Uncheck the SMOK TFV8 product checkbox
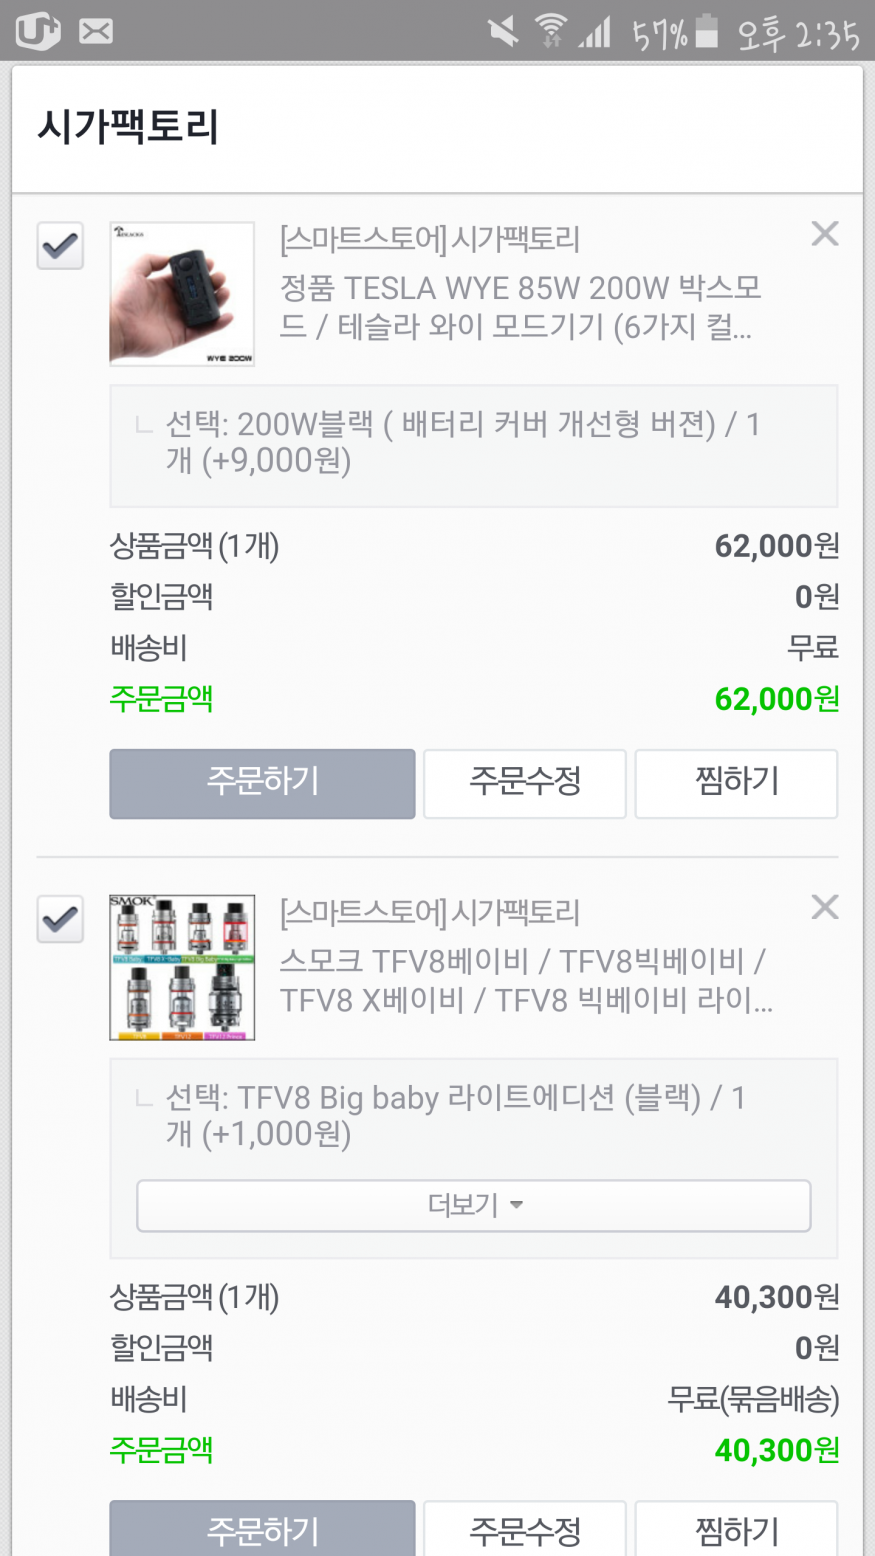This screenshot has width=875, height=1556. pyautogui.click(x=60, y=919)
